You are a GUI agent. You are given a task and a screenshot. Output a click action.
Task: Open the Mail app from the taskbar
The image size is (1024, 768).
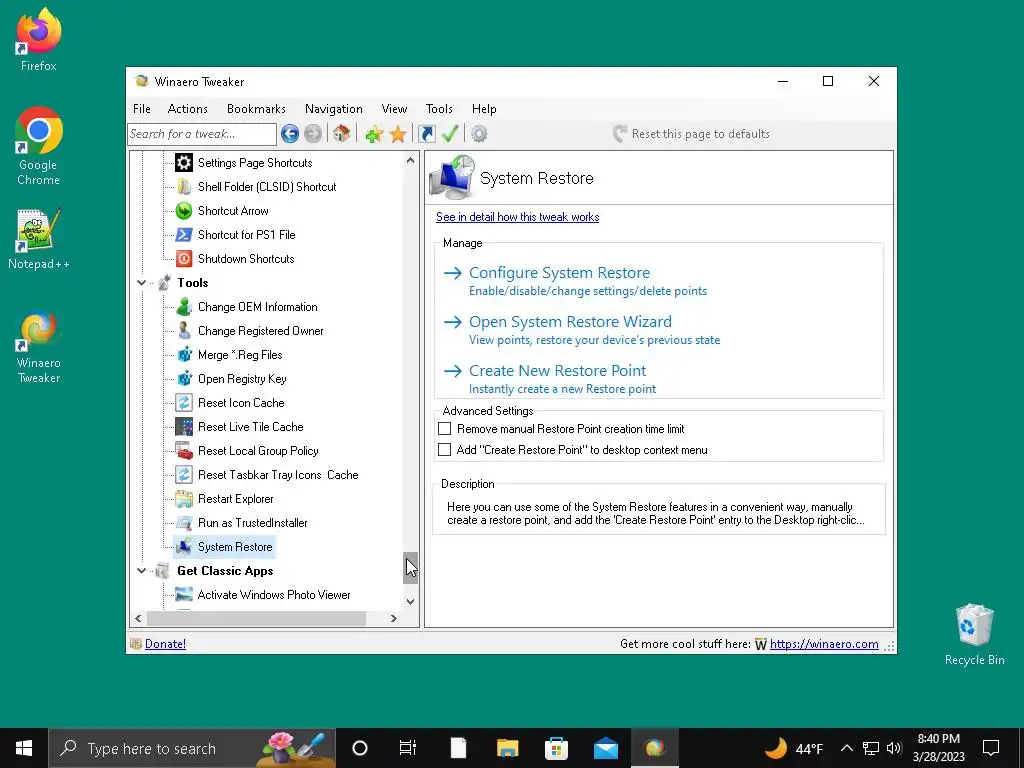605,748
